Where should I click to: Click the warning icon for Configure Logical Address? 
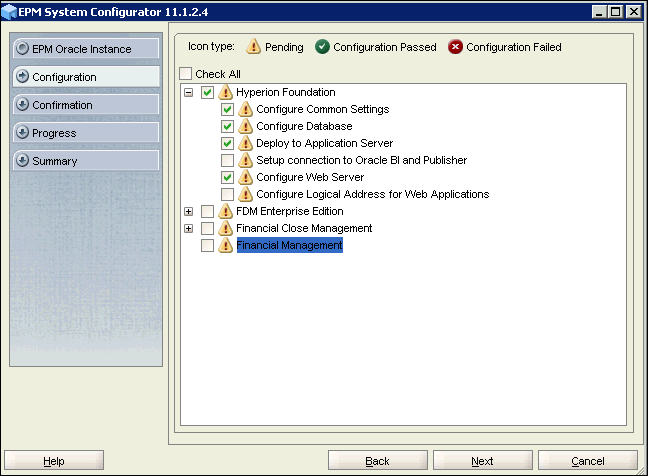245,194
